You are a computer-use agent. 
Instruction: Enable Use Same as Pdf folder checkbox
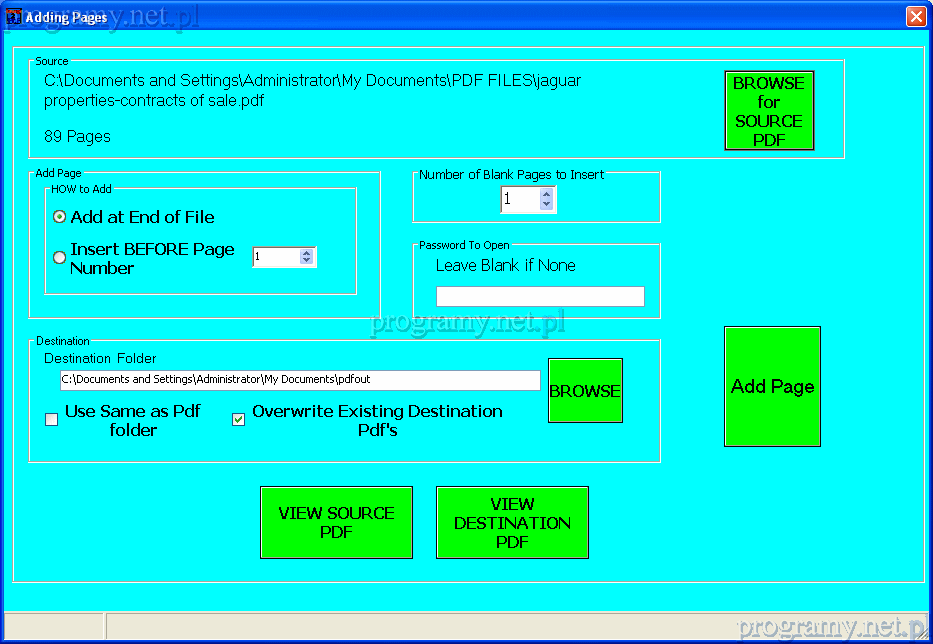52,420
